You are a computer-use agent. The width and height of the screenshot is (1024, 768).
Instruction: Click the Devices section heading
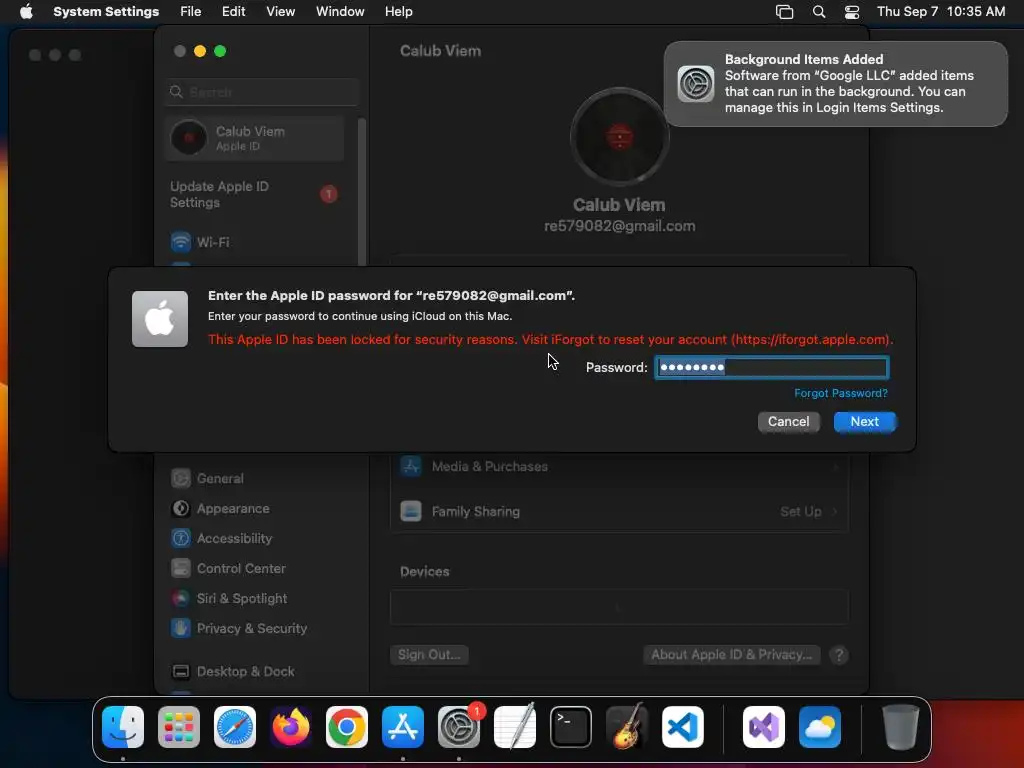[424, 571]
